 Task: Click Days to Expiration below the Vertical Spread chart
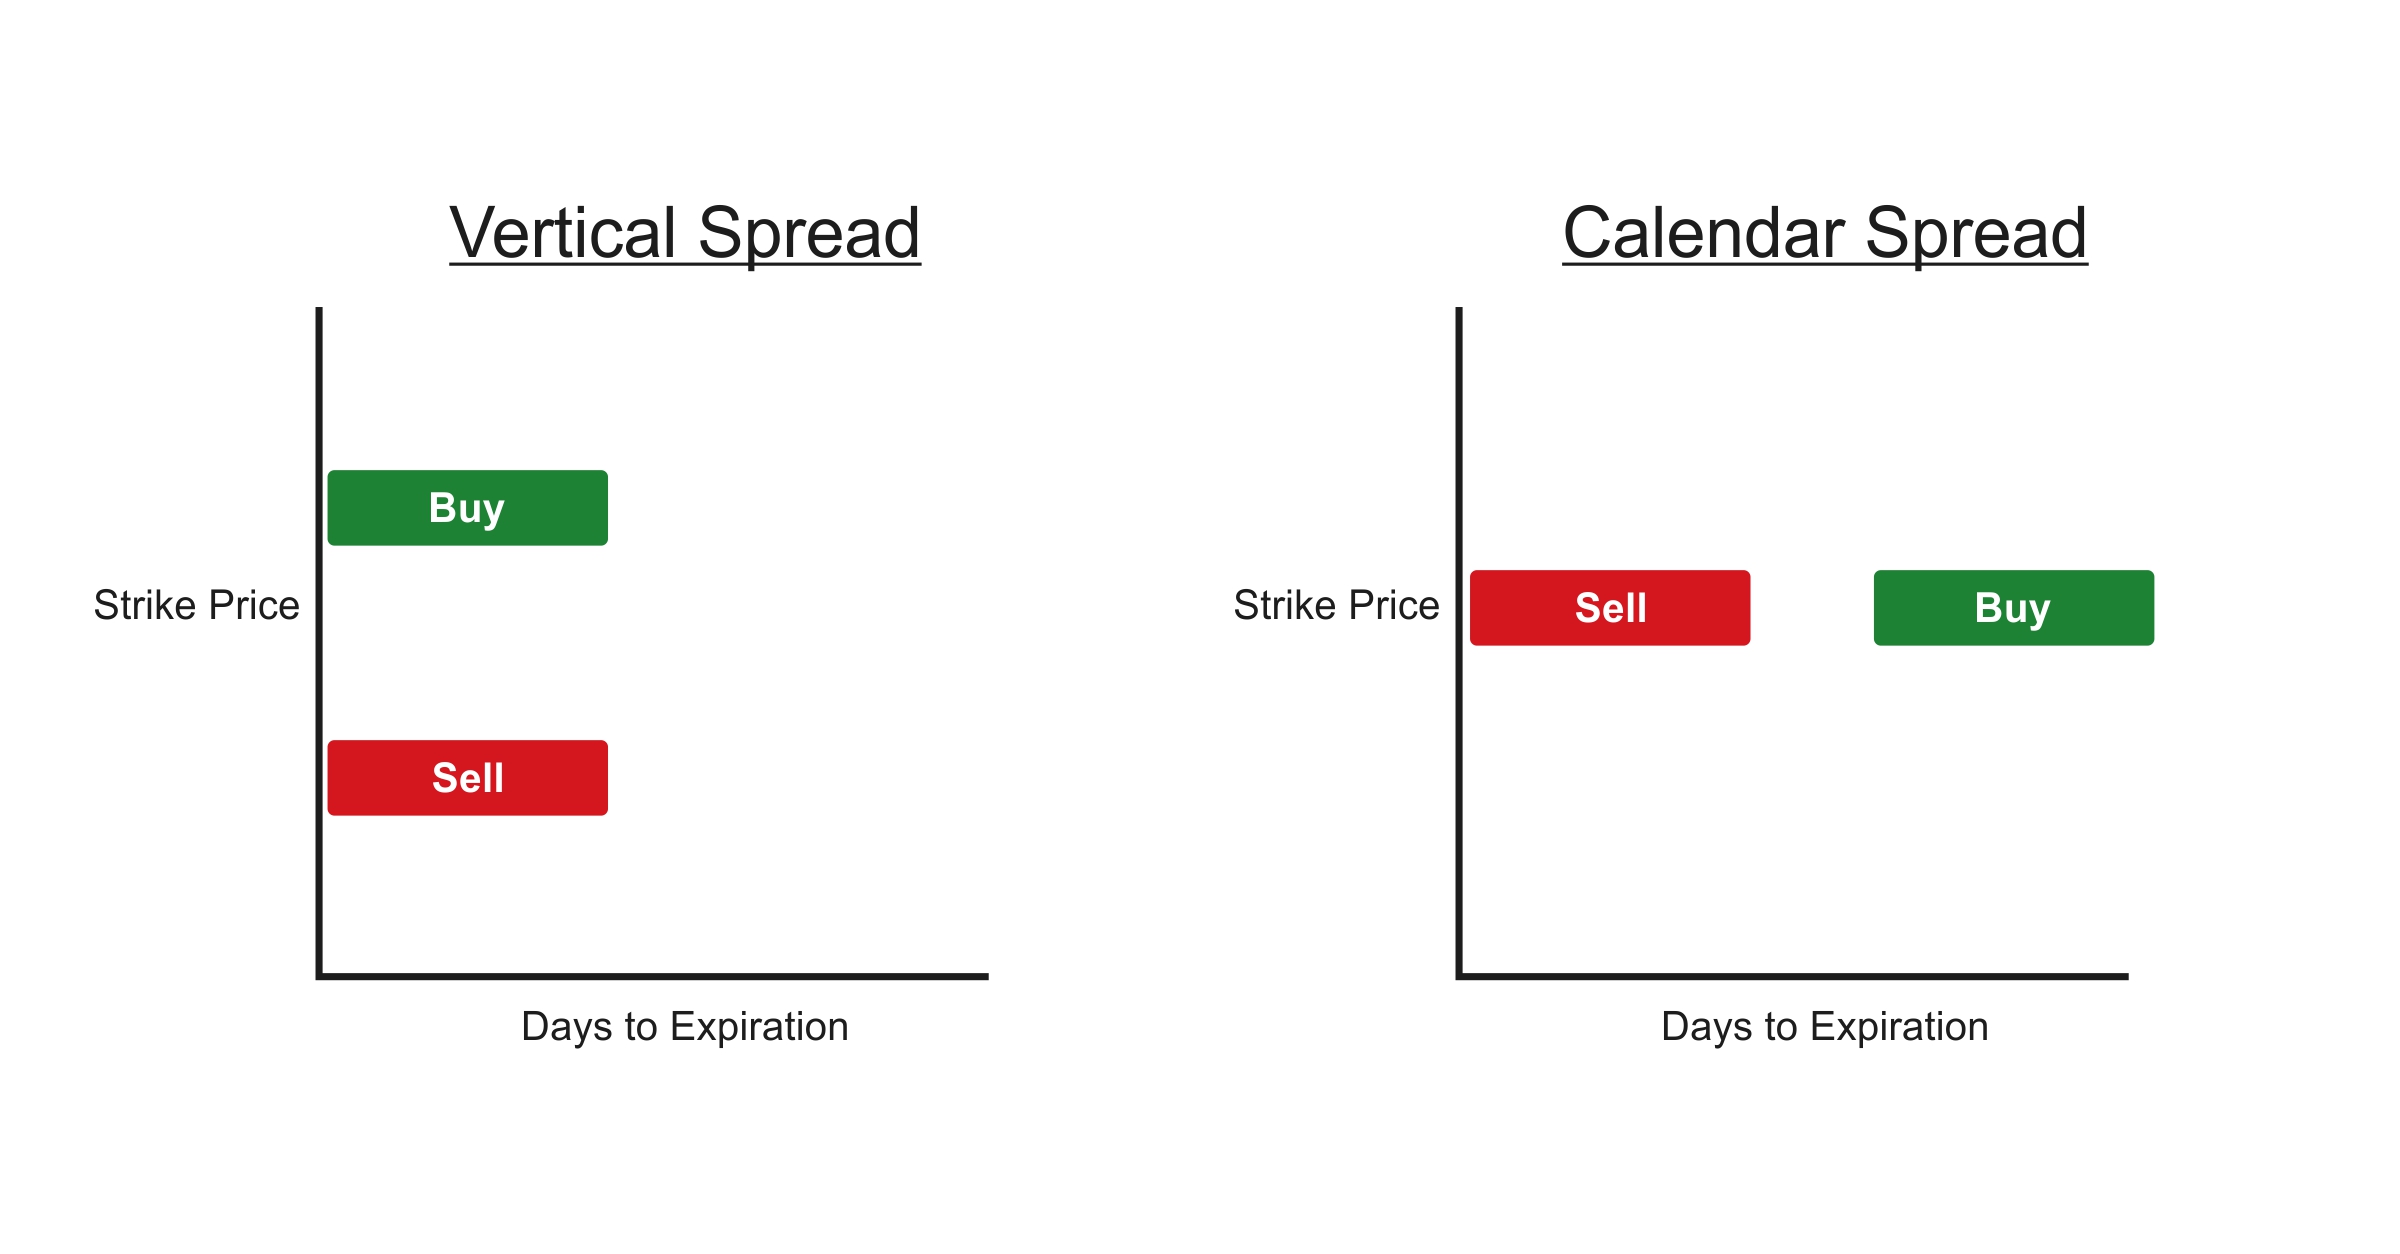(x=684, y=1027)
